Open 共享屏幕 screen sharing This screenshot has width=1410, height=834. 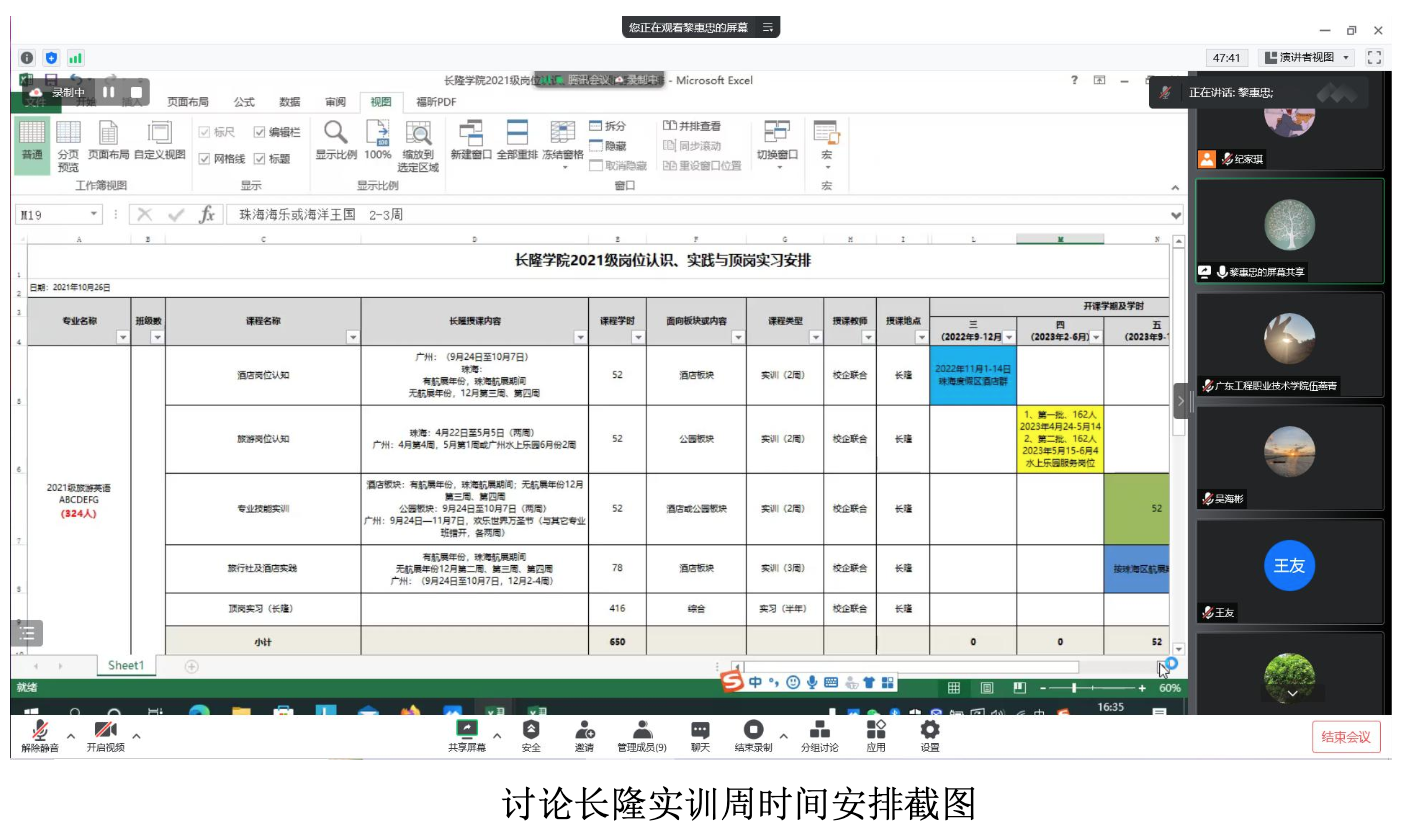(466, 731)
